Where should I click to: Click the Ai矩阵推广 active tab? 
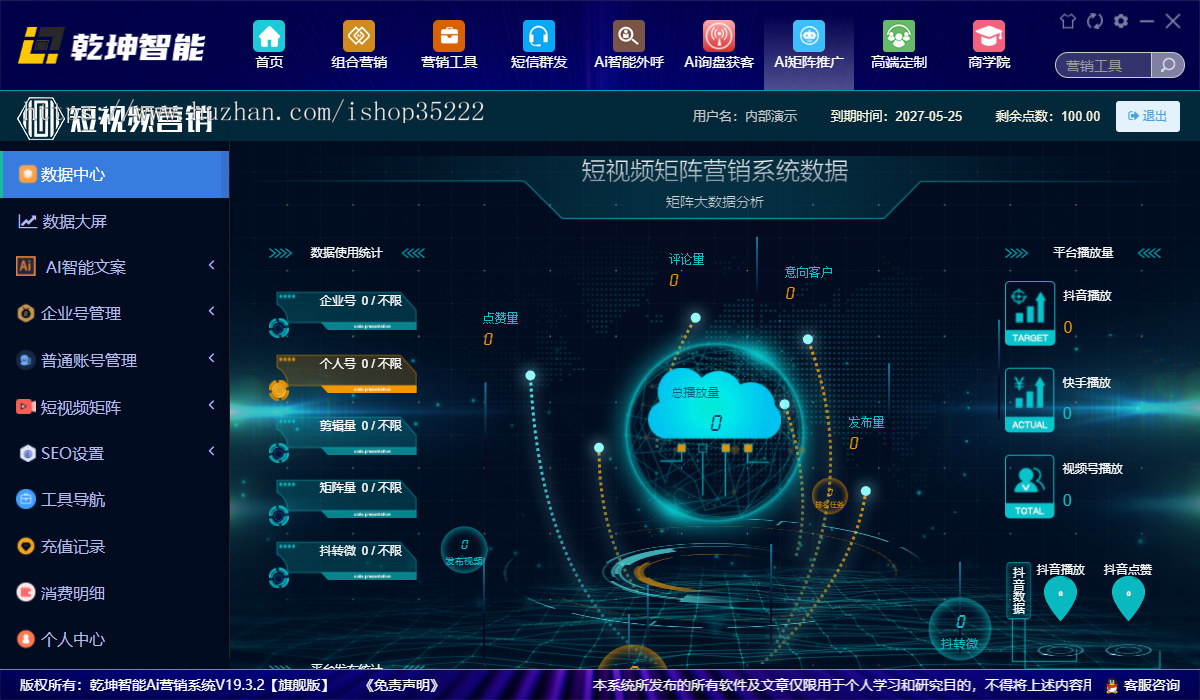pyautogui.click(x=809, y=45)
